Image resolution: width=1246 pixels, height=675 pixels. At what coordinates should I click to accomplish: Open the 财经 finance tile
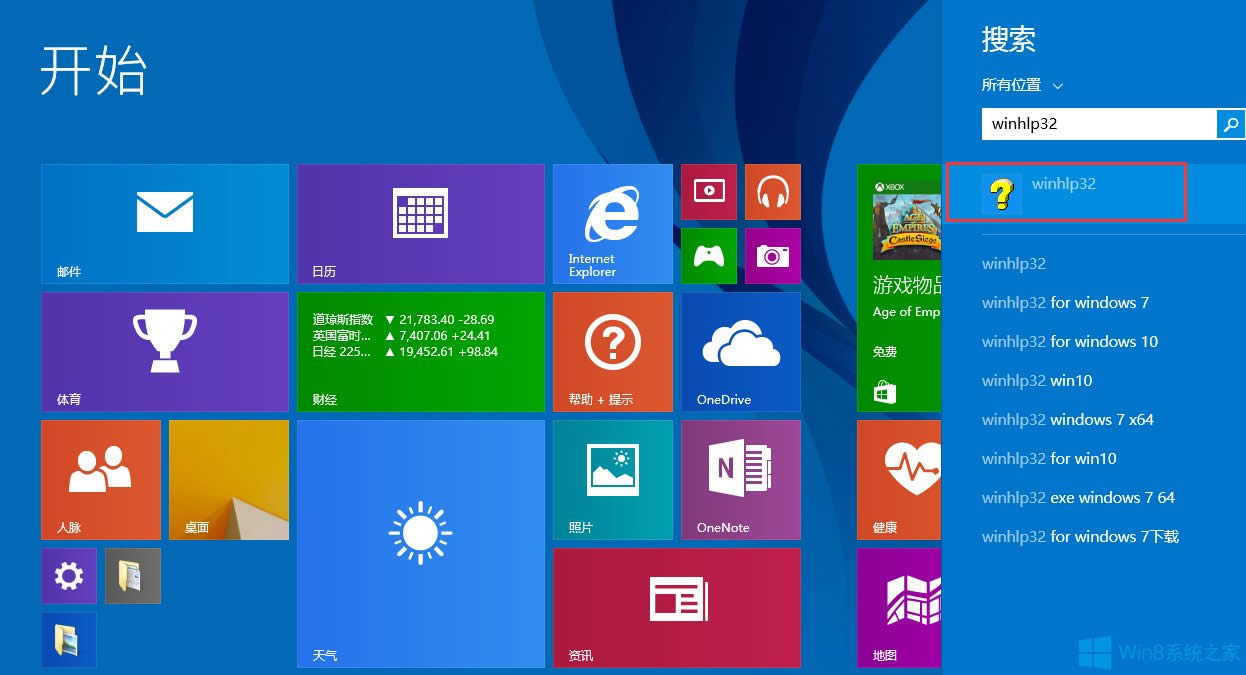(x=420, y=351)
